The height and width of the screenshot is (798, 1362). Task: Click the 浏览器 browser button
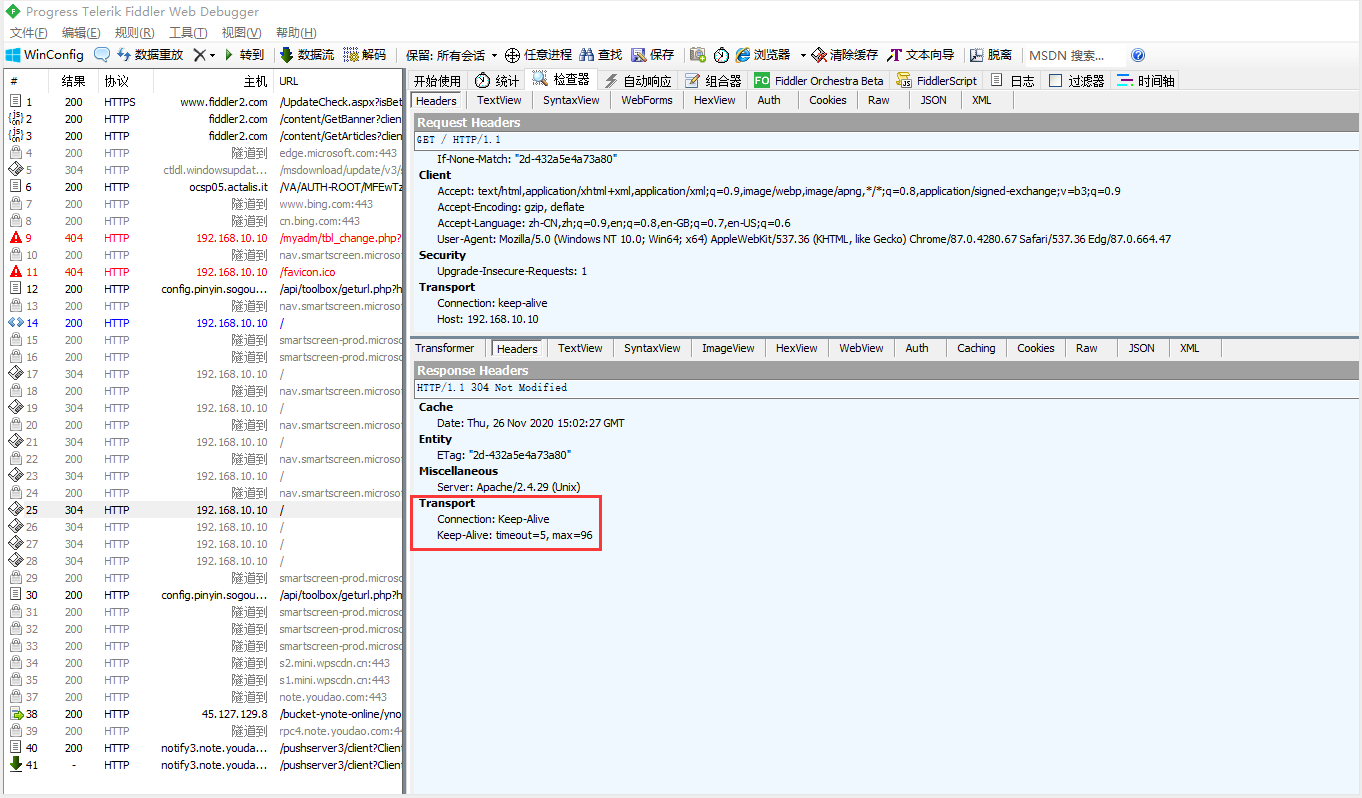click(763, 55)
